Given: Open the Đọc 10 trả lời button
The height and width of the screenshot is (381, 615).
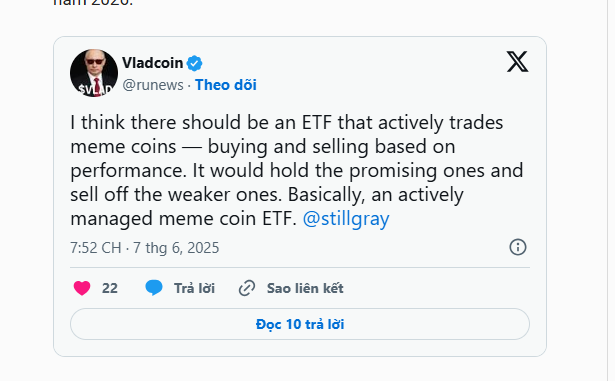Looking at the screenshot, I should (300, 324).
